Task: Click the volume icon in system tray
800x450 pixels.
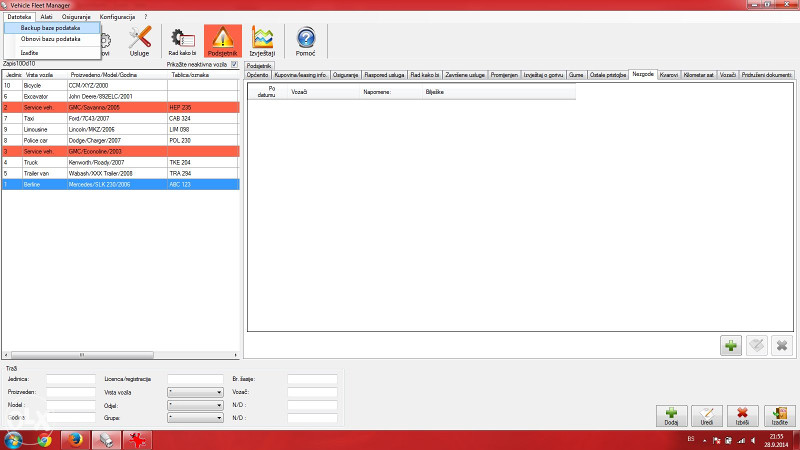Action: 754,440
